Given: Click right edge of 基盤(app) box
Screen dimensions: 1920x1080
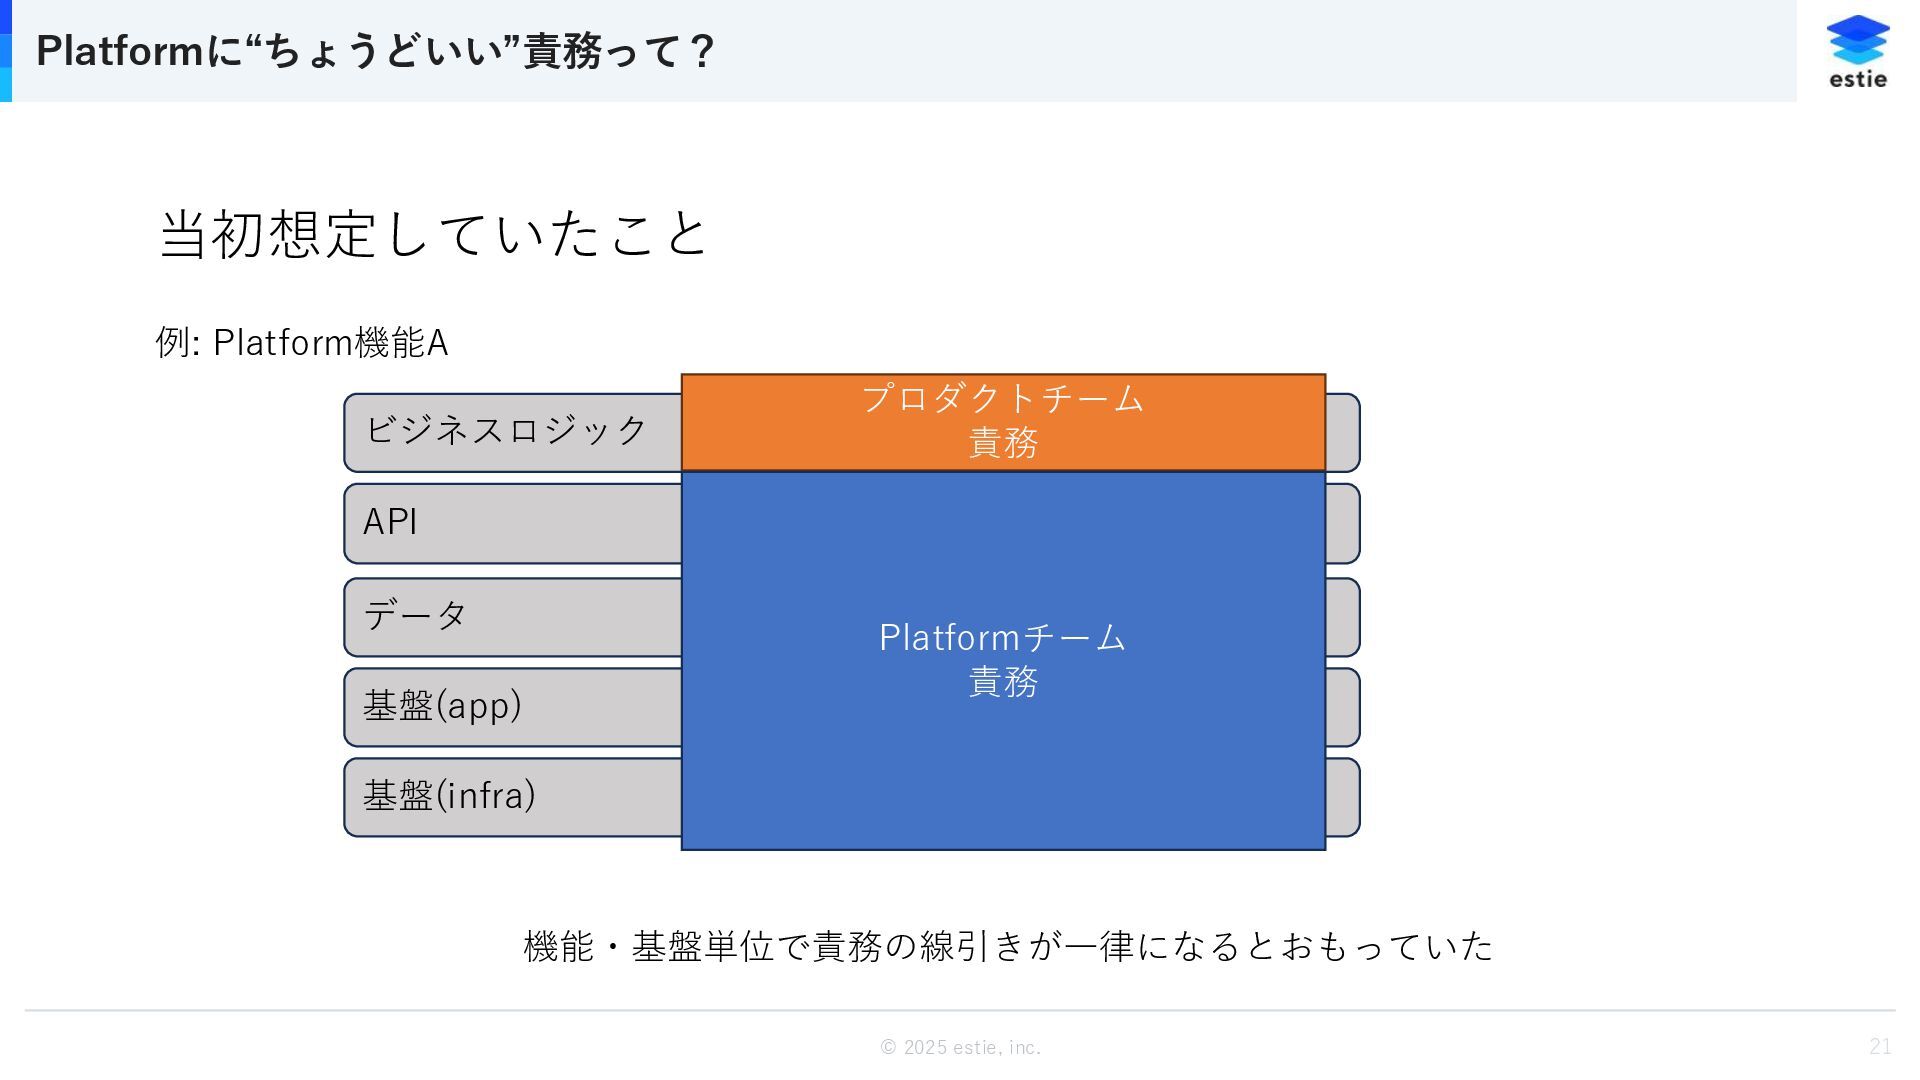Looking at the screenshot, I should (1343, 707).
